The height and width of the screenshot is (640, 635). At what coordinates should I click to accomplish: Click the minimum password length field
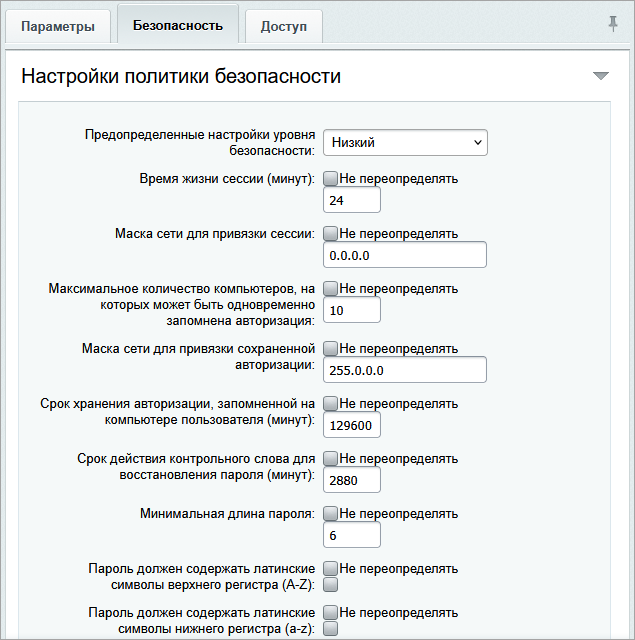coord(352,536)
